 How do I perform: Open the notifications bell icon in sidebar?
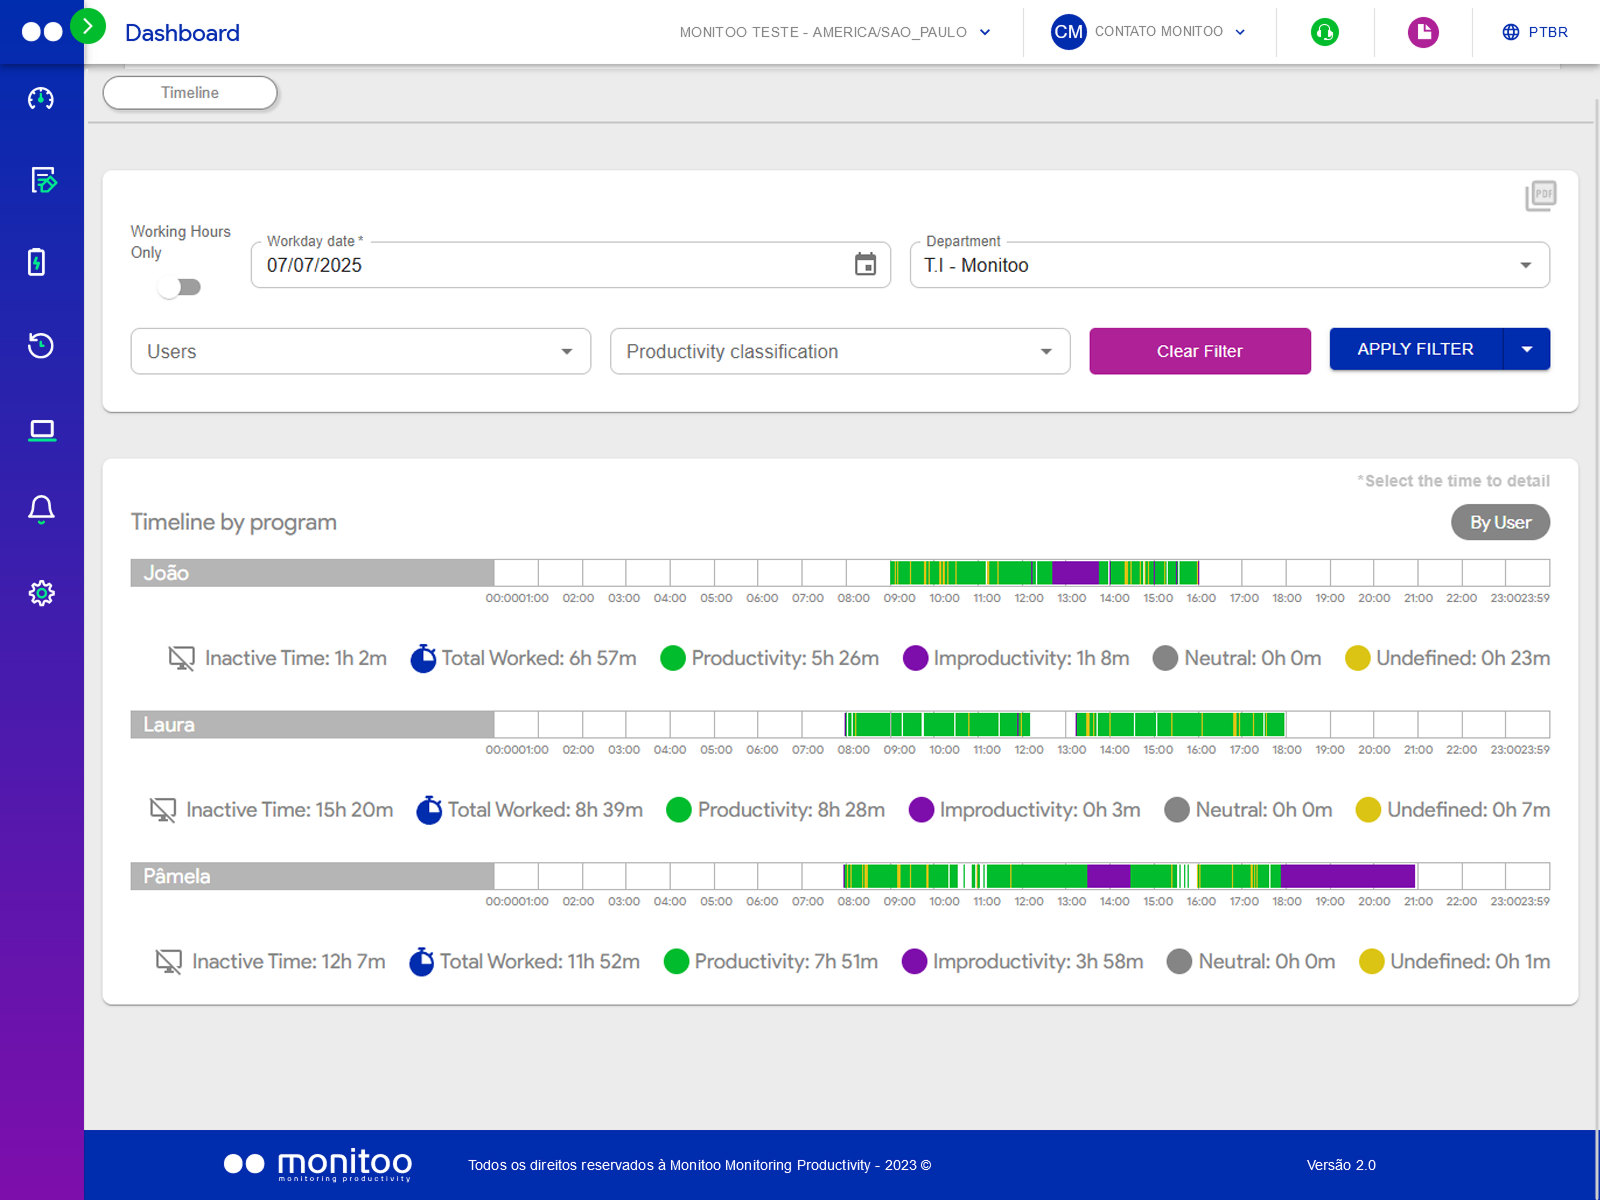point(41,510)
